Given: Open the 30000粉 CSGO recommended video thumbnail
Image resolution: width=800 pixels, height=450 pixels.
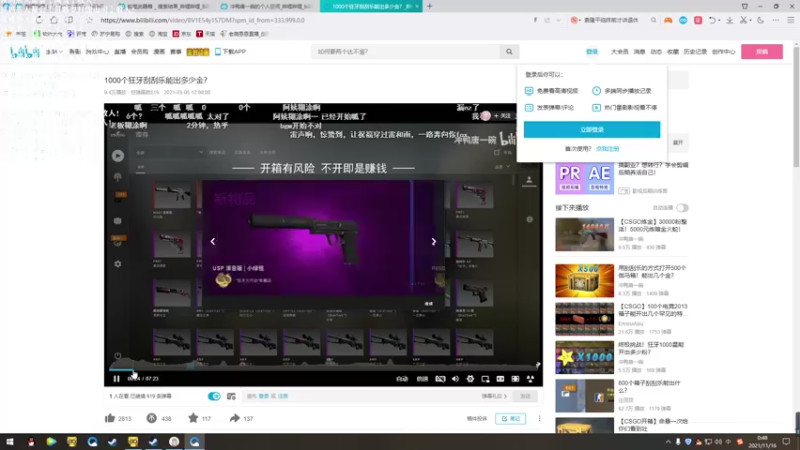Looking at the screenshot, I should click(585, 235).
